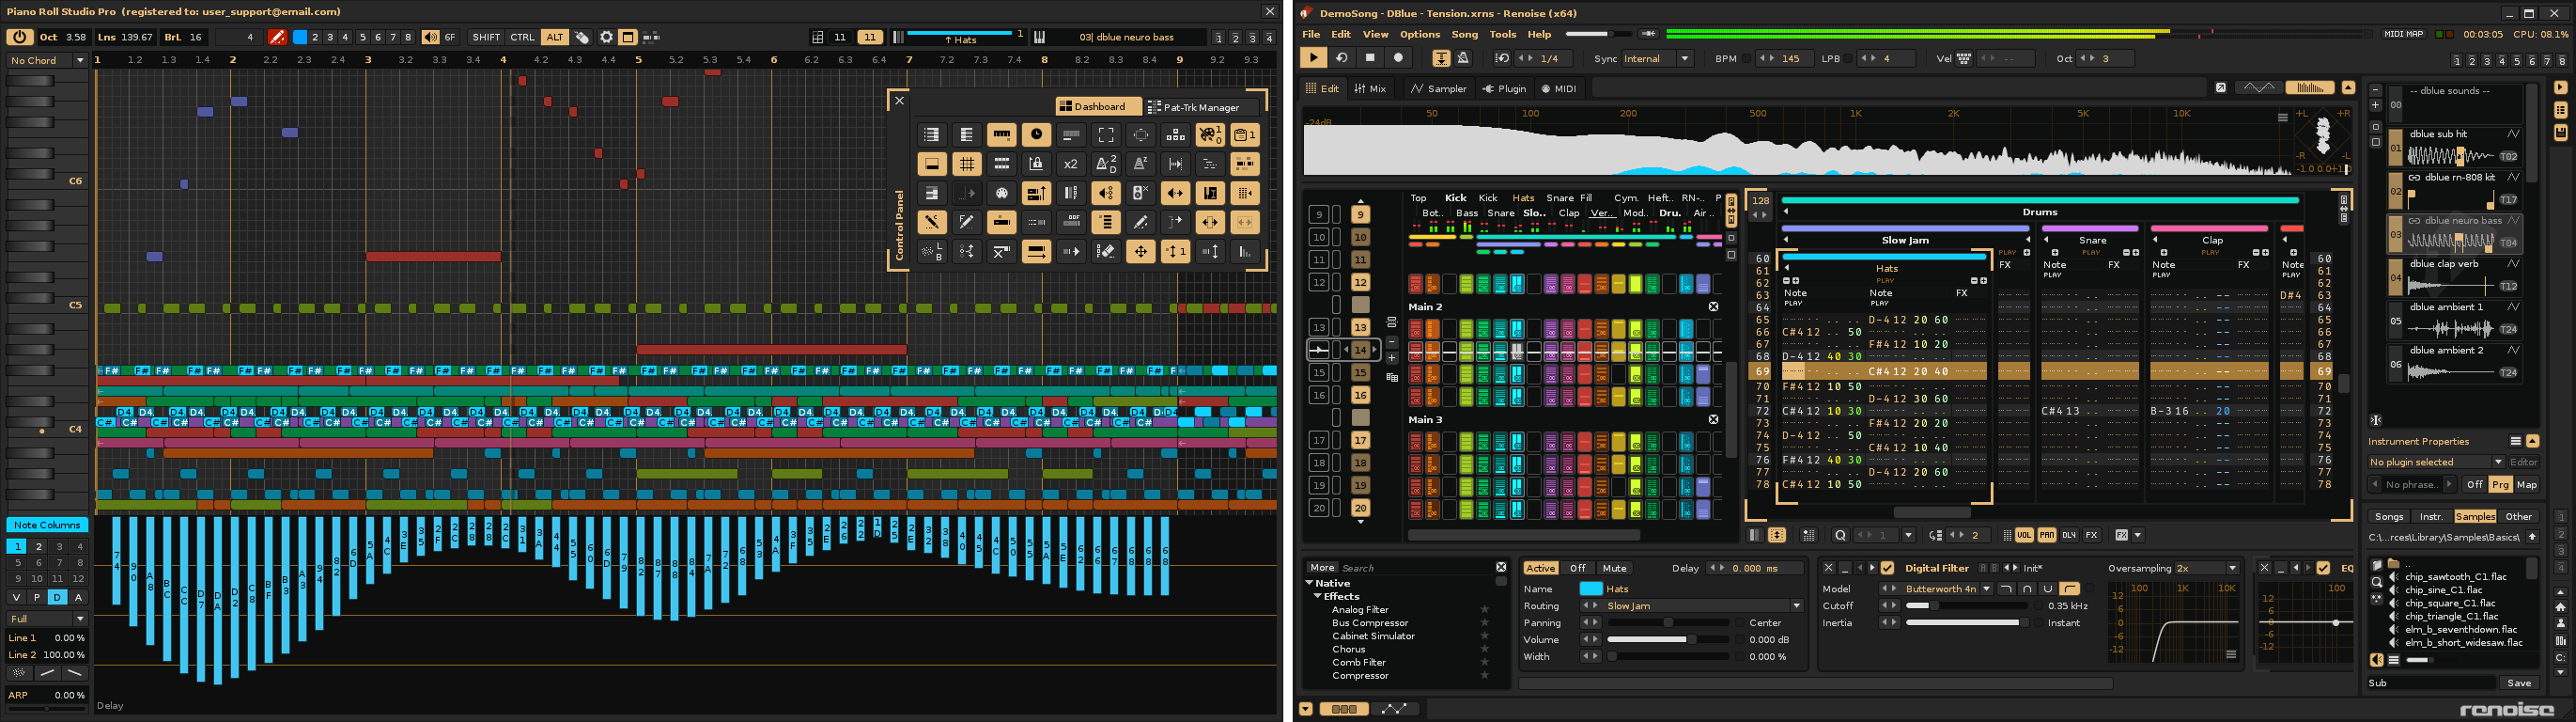This screenshot has height=722, width=2576.
Task: Toggle the SHIFT modifier button
Action: tap(486, 37)
